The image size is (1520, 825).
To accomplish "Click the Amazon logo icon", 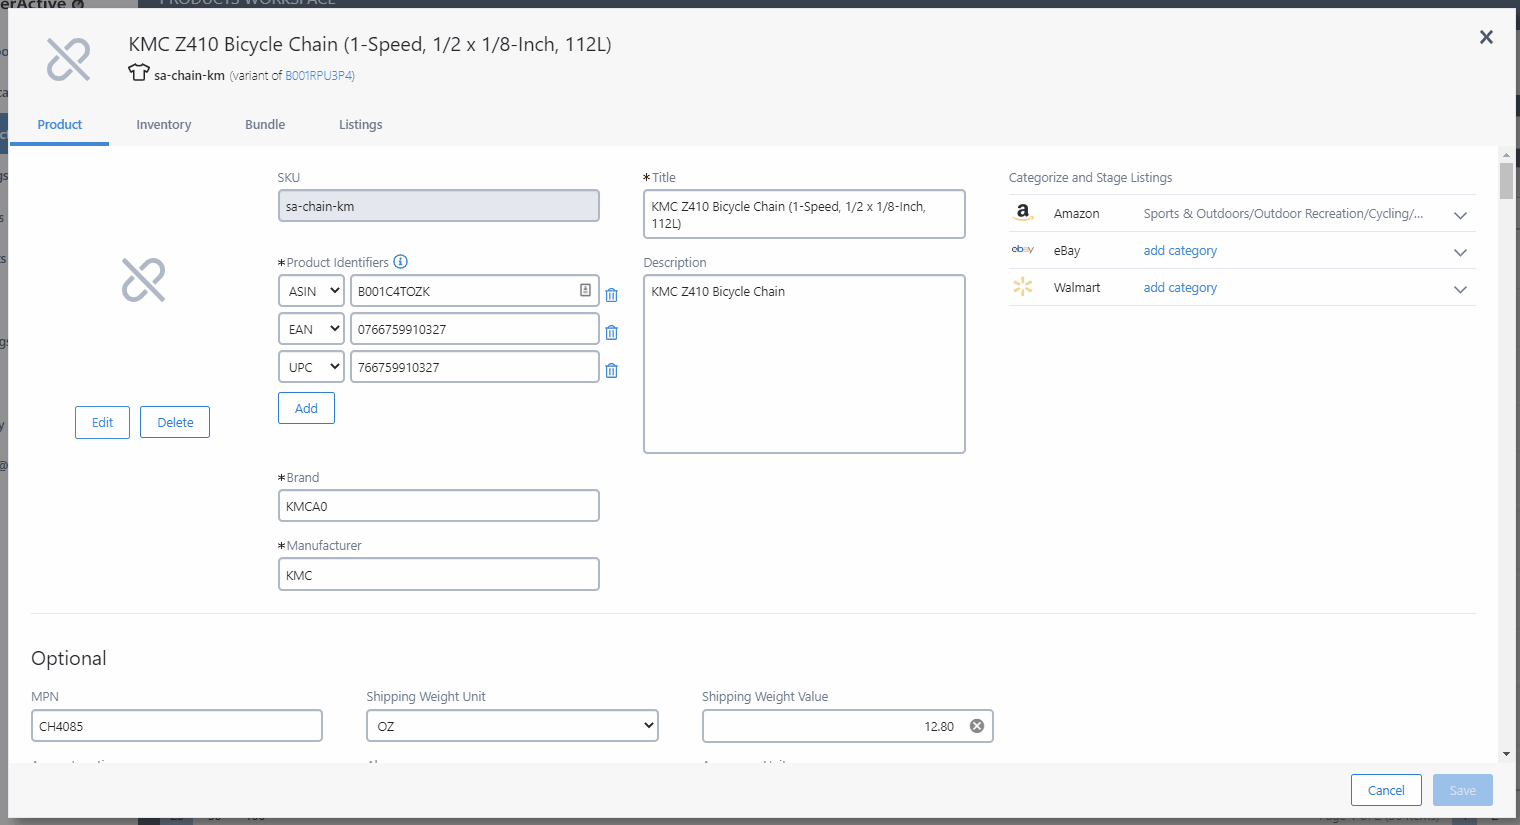I will pos(1022,212).
